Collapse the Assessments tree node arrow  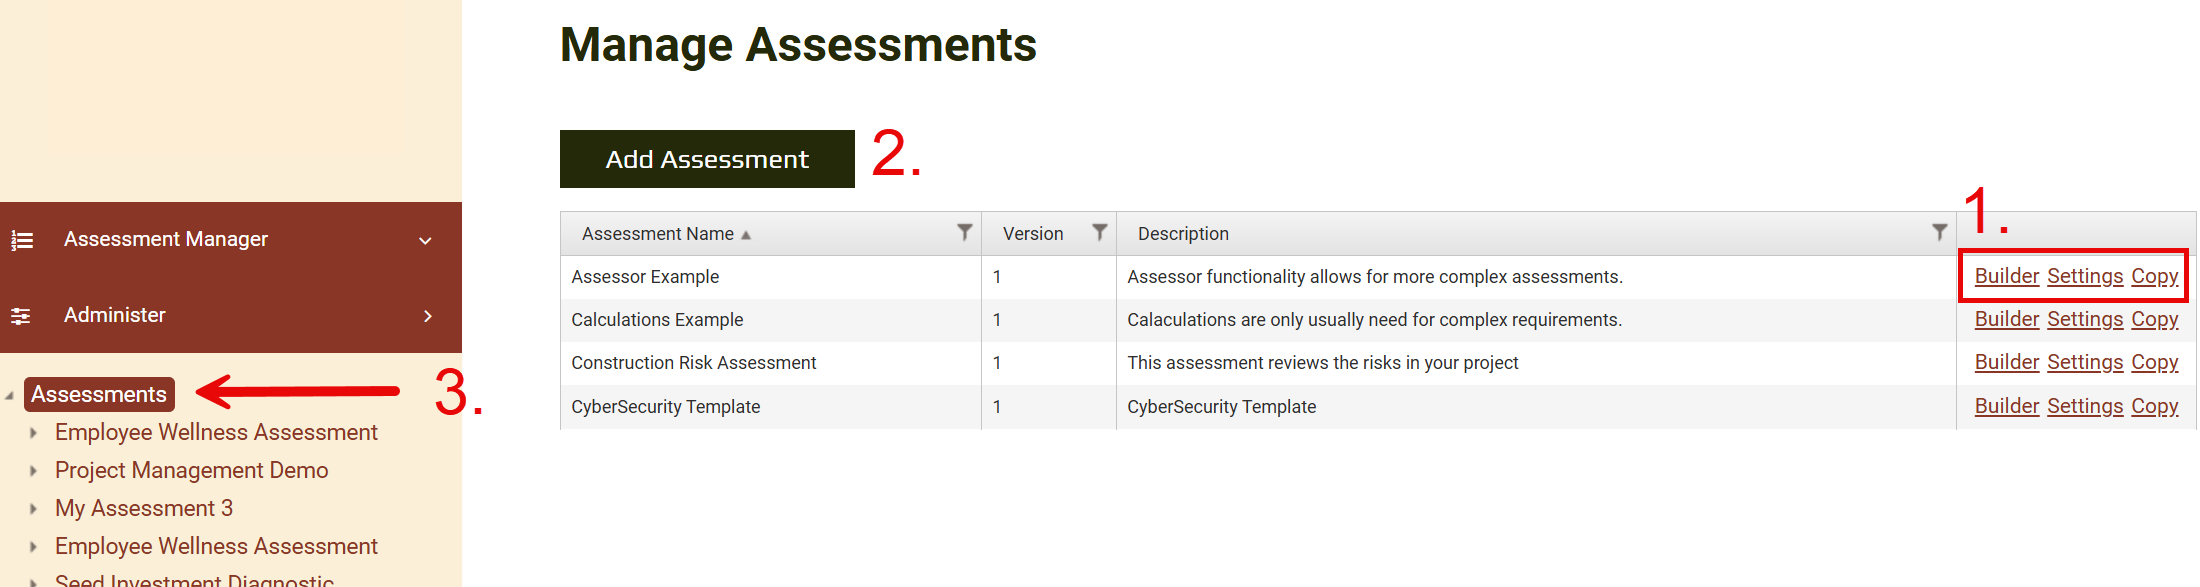pyautogui.click(x=9, y=396)
